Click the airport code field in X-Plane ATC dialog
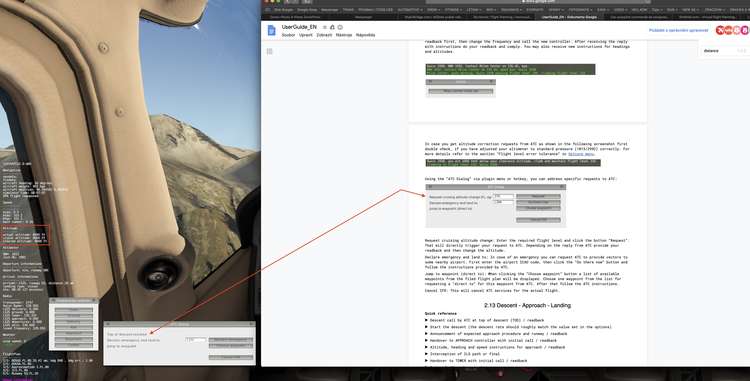This screenshot has height=381, width=750. point(196,340)
